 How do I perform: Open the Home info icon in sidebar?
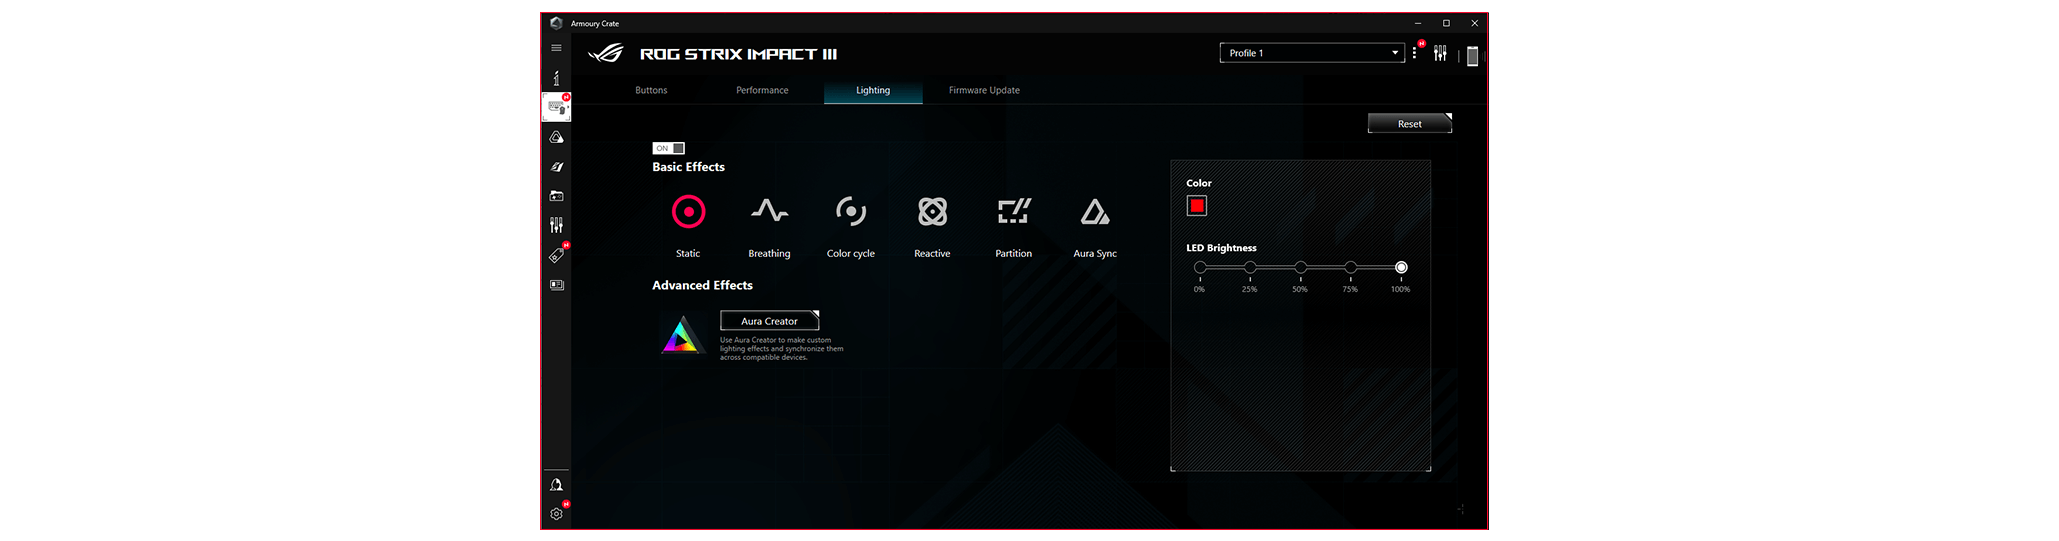click(x=556, y=77)
